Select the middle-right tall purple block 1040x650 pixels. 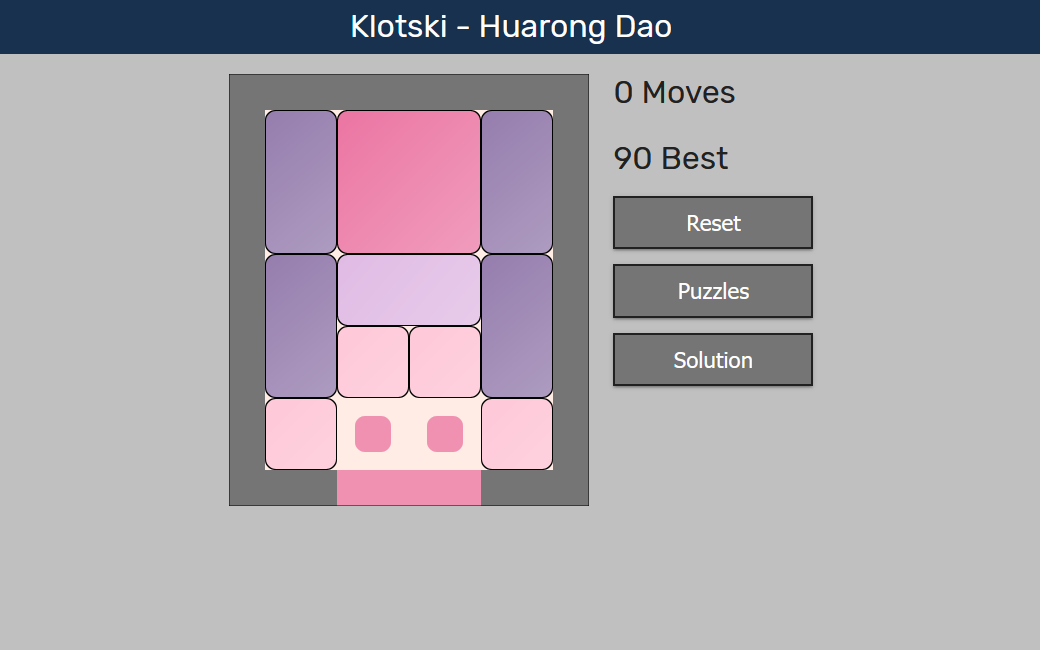(516, 325)
